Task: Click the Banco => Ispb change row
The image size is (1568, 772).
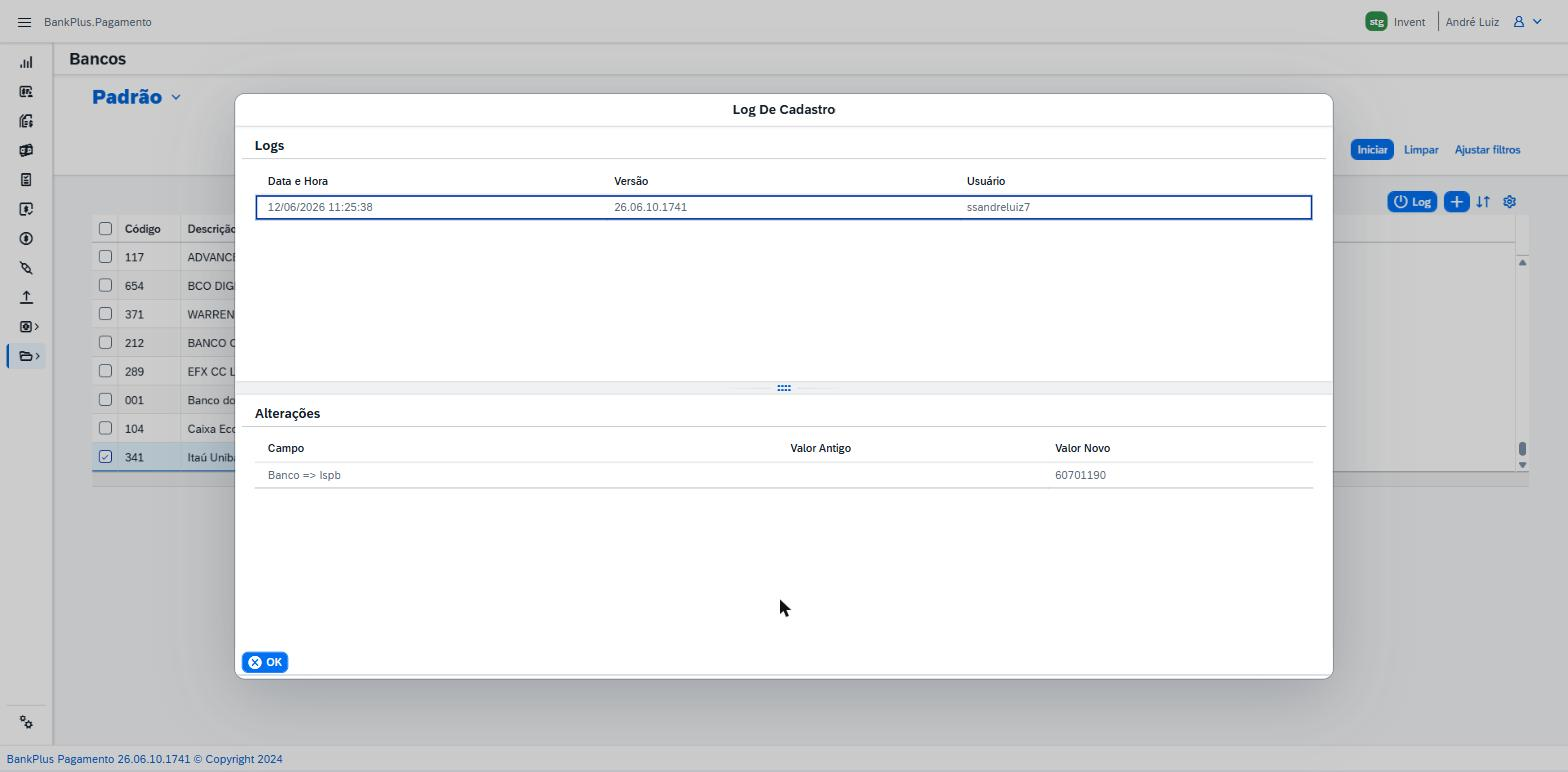Action: click(784, 475)
